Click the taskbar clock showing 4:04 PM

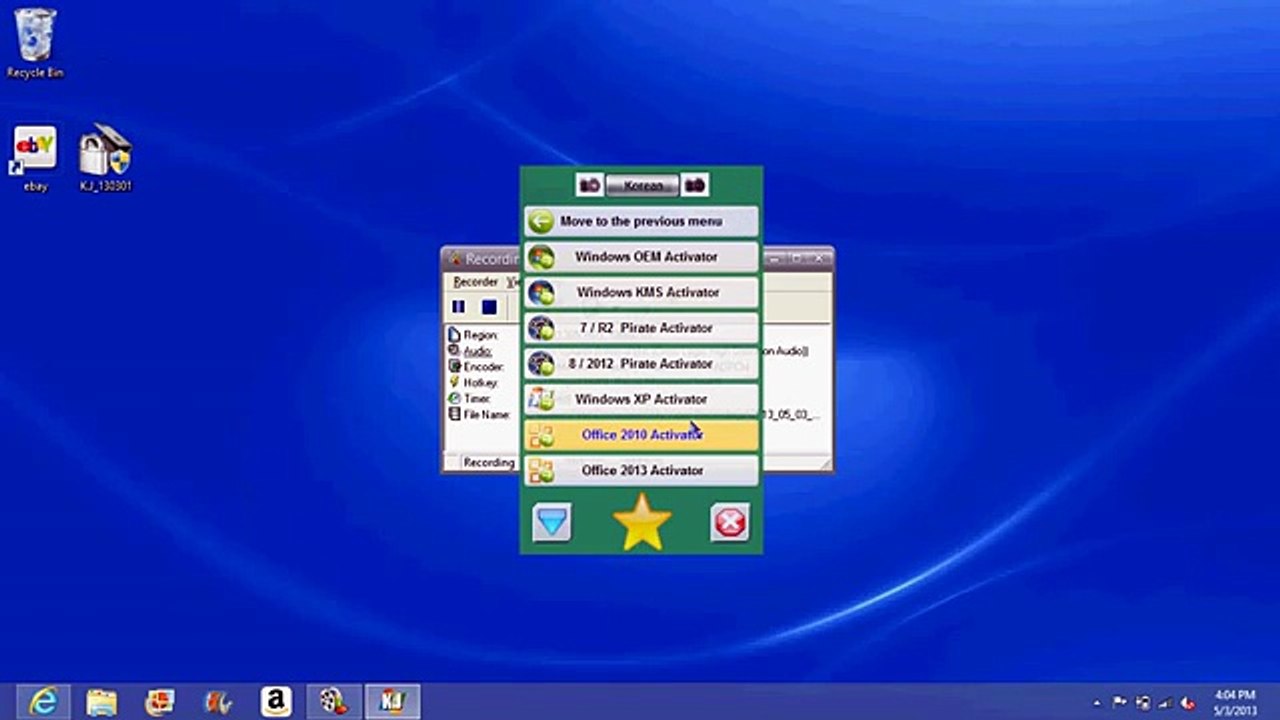[1233, 702]
